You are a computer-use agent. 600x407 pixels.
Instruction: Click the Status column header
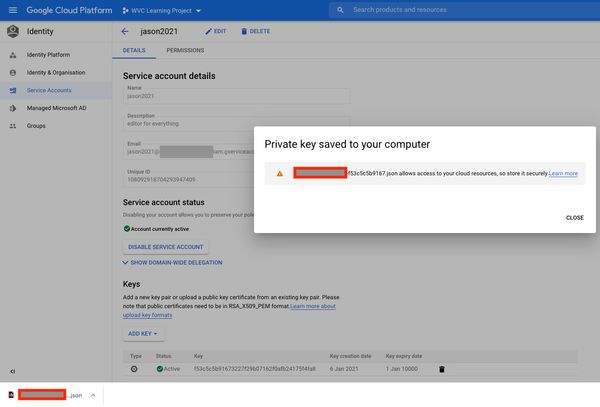tap(163, 356)
